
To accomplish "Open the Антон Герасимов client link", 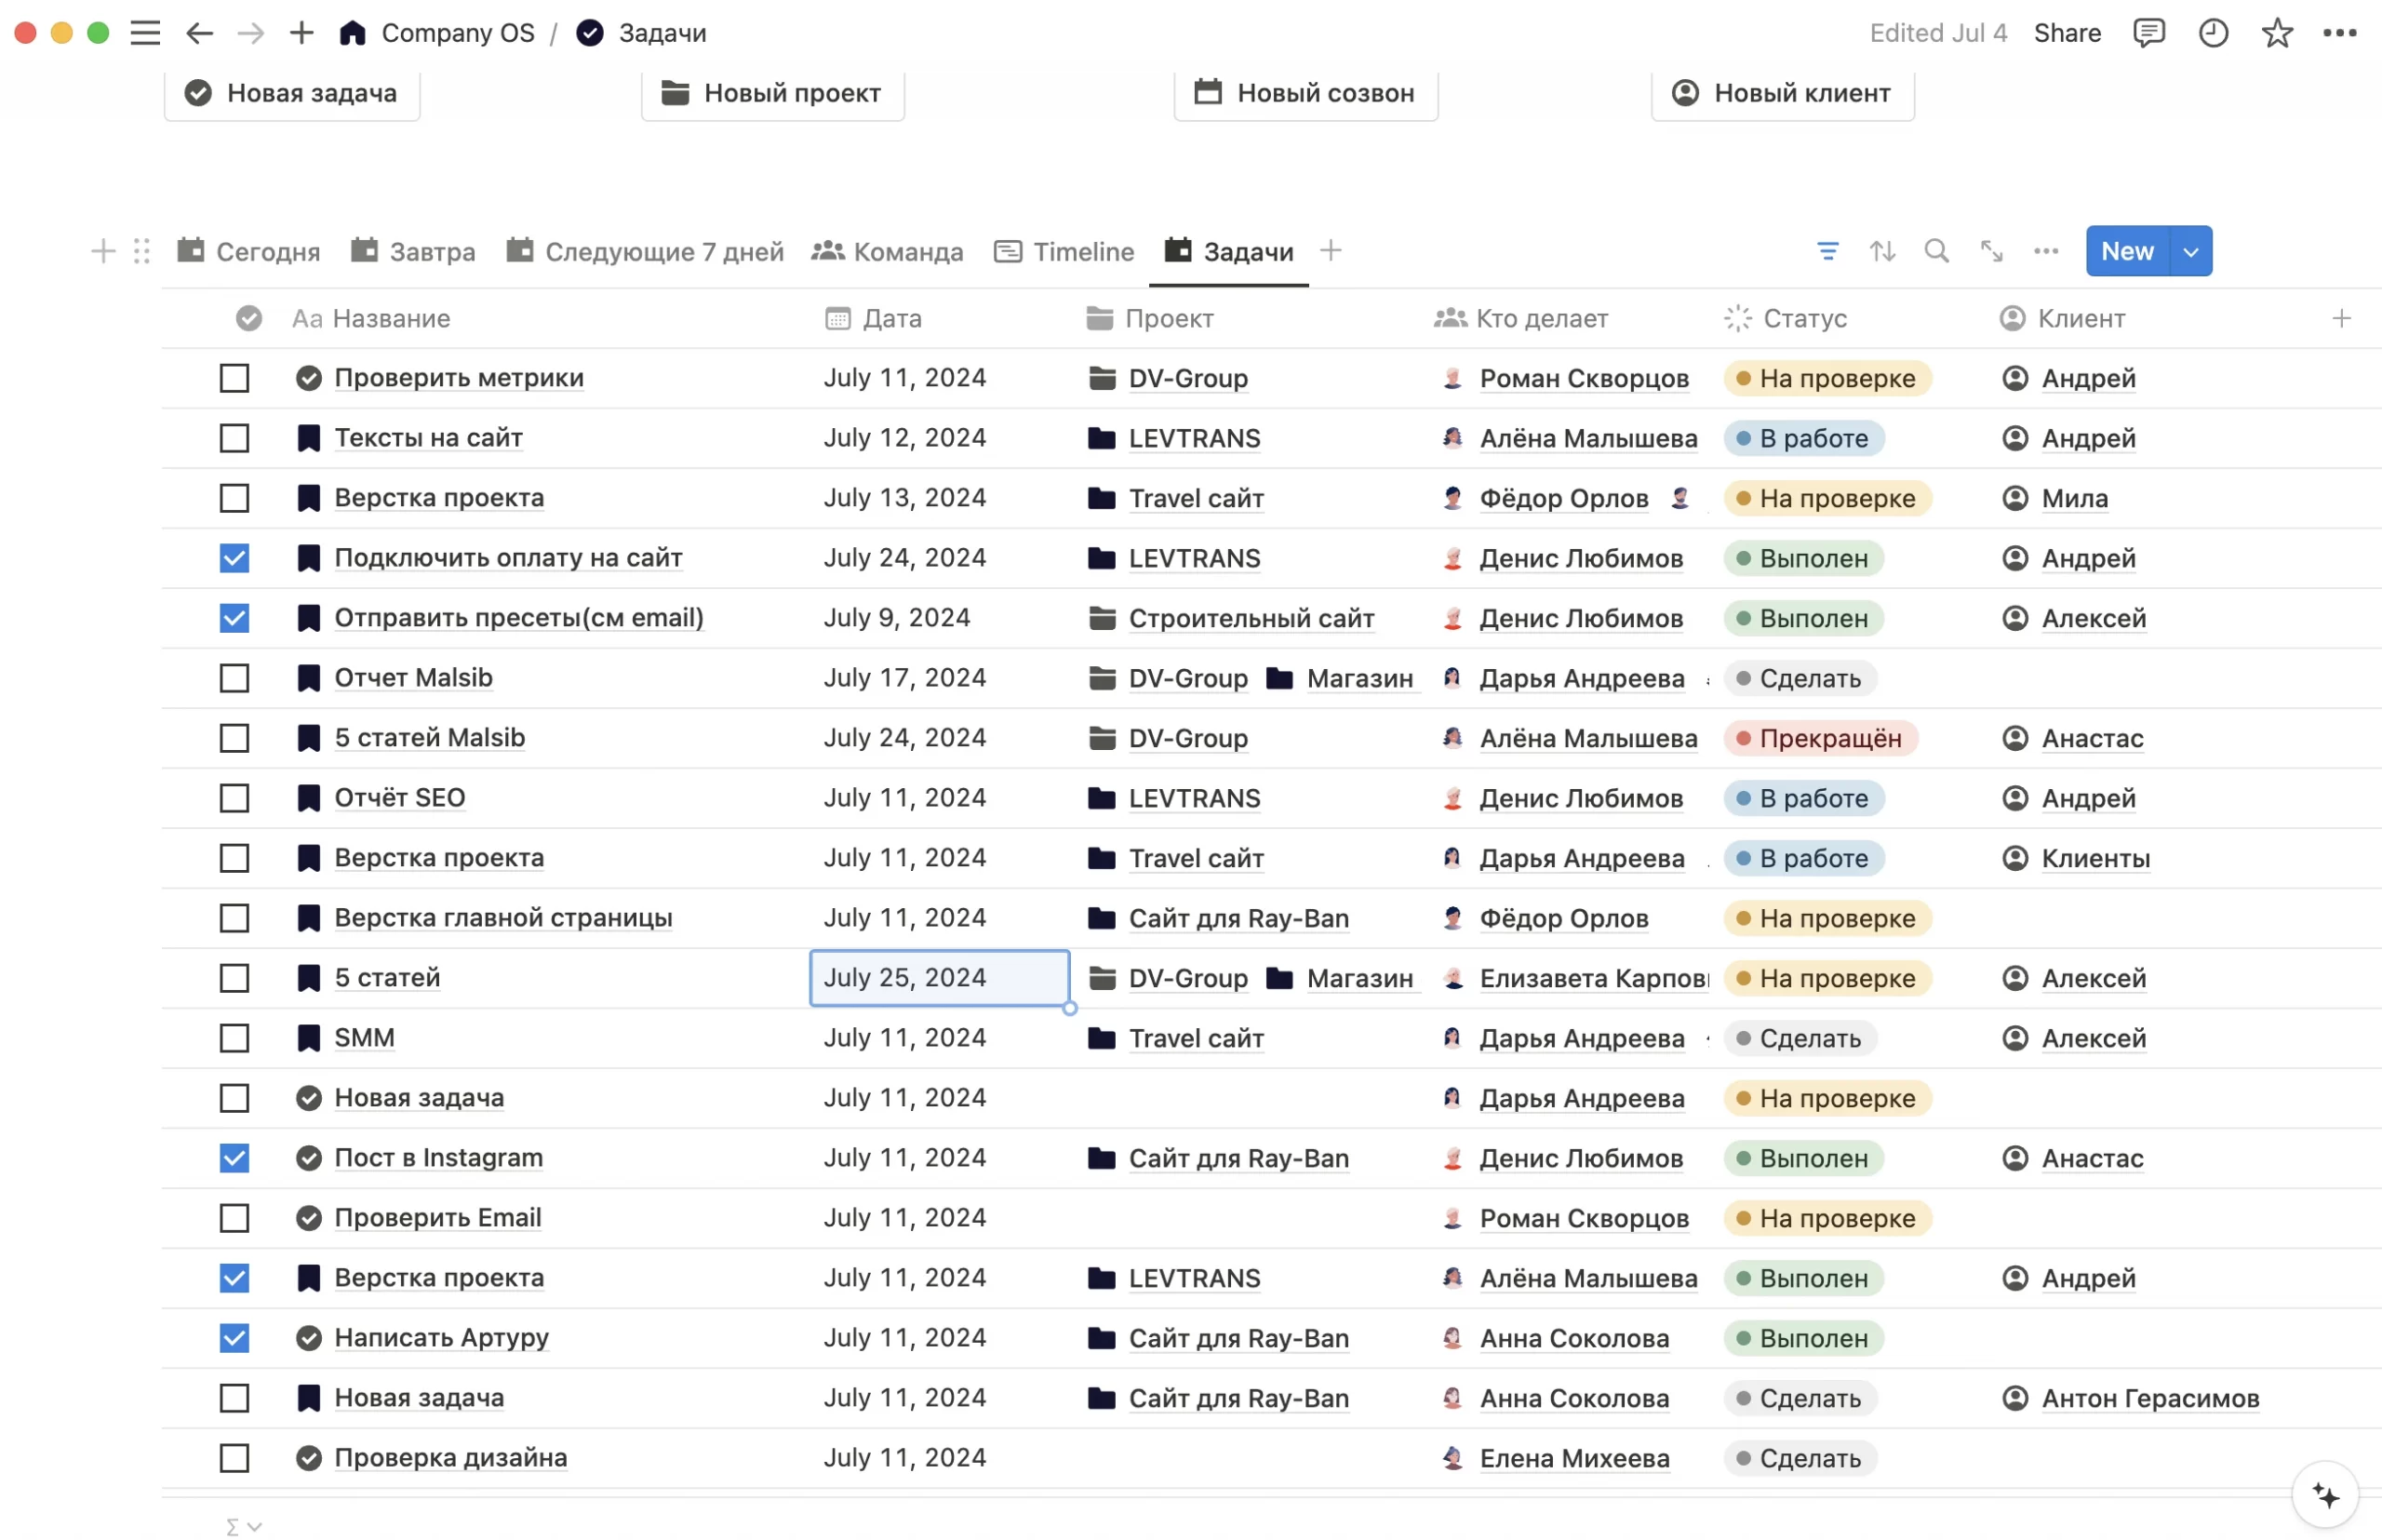I will [2150, 1398].
